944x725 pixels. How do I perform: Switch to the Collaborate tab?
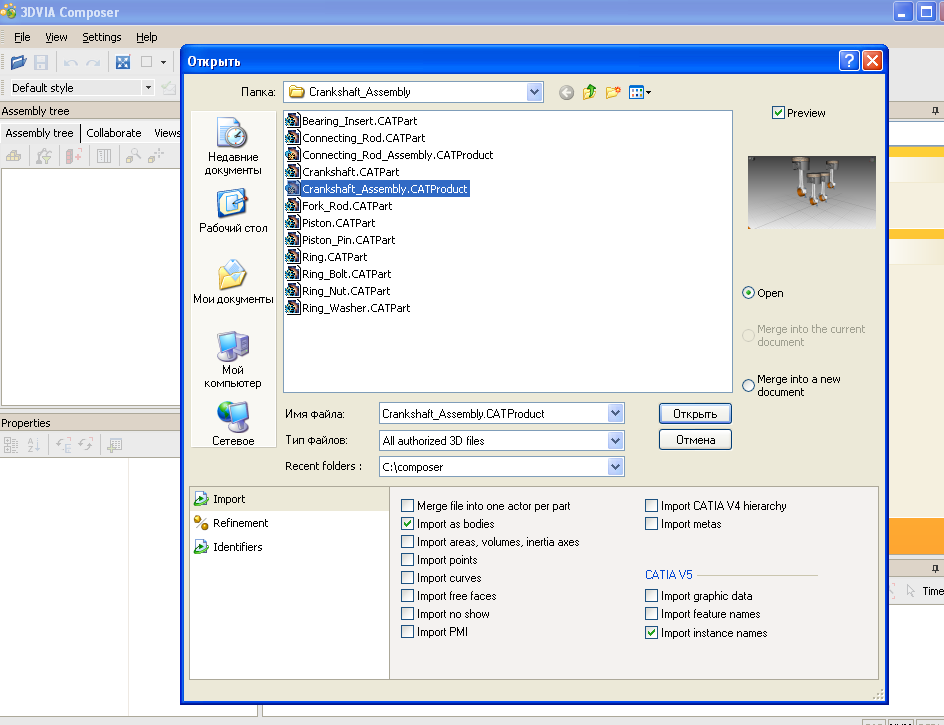click(114, 133)
